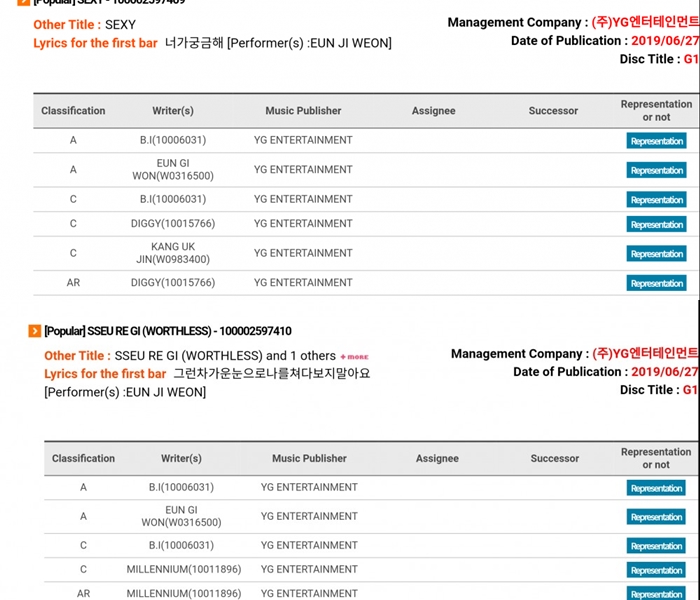Select the Classification header in the WORTHLESS table
This screenshot has width=700, height=600.
coord(83,458)
